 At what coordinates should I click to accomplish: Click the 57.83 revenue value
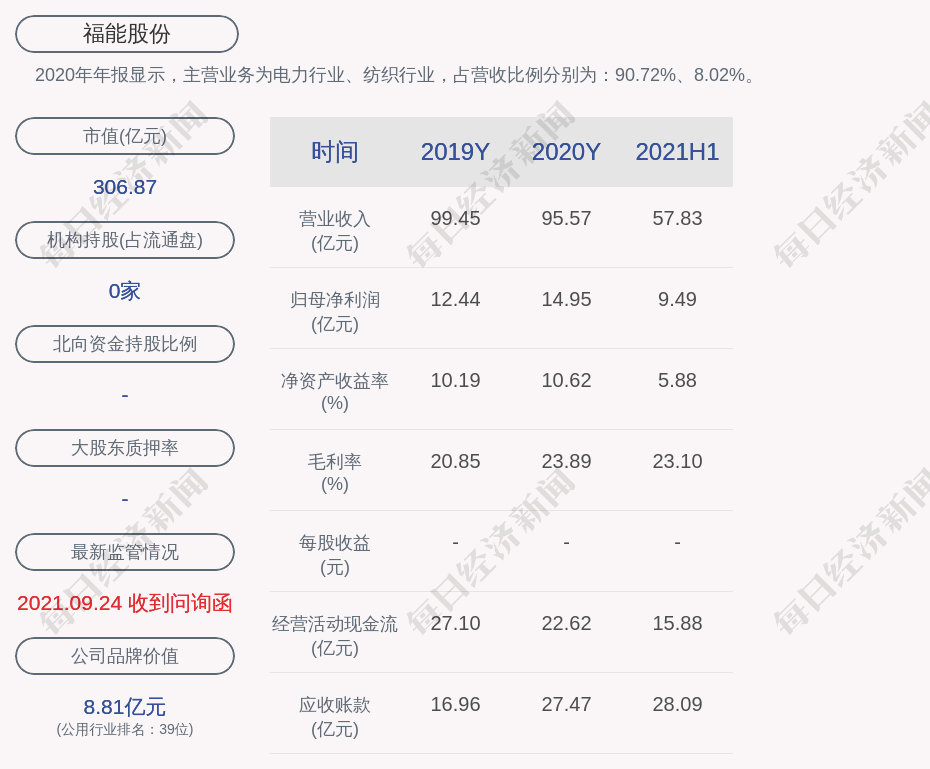(x=677, y=218)
